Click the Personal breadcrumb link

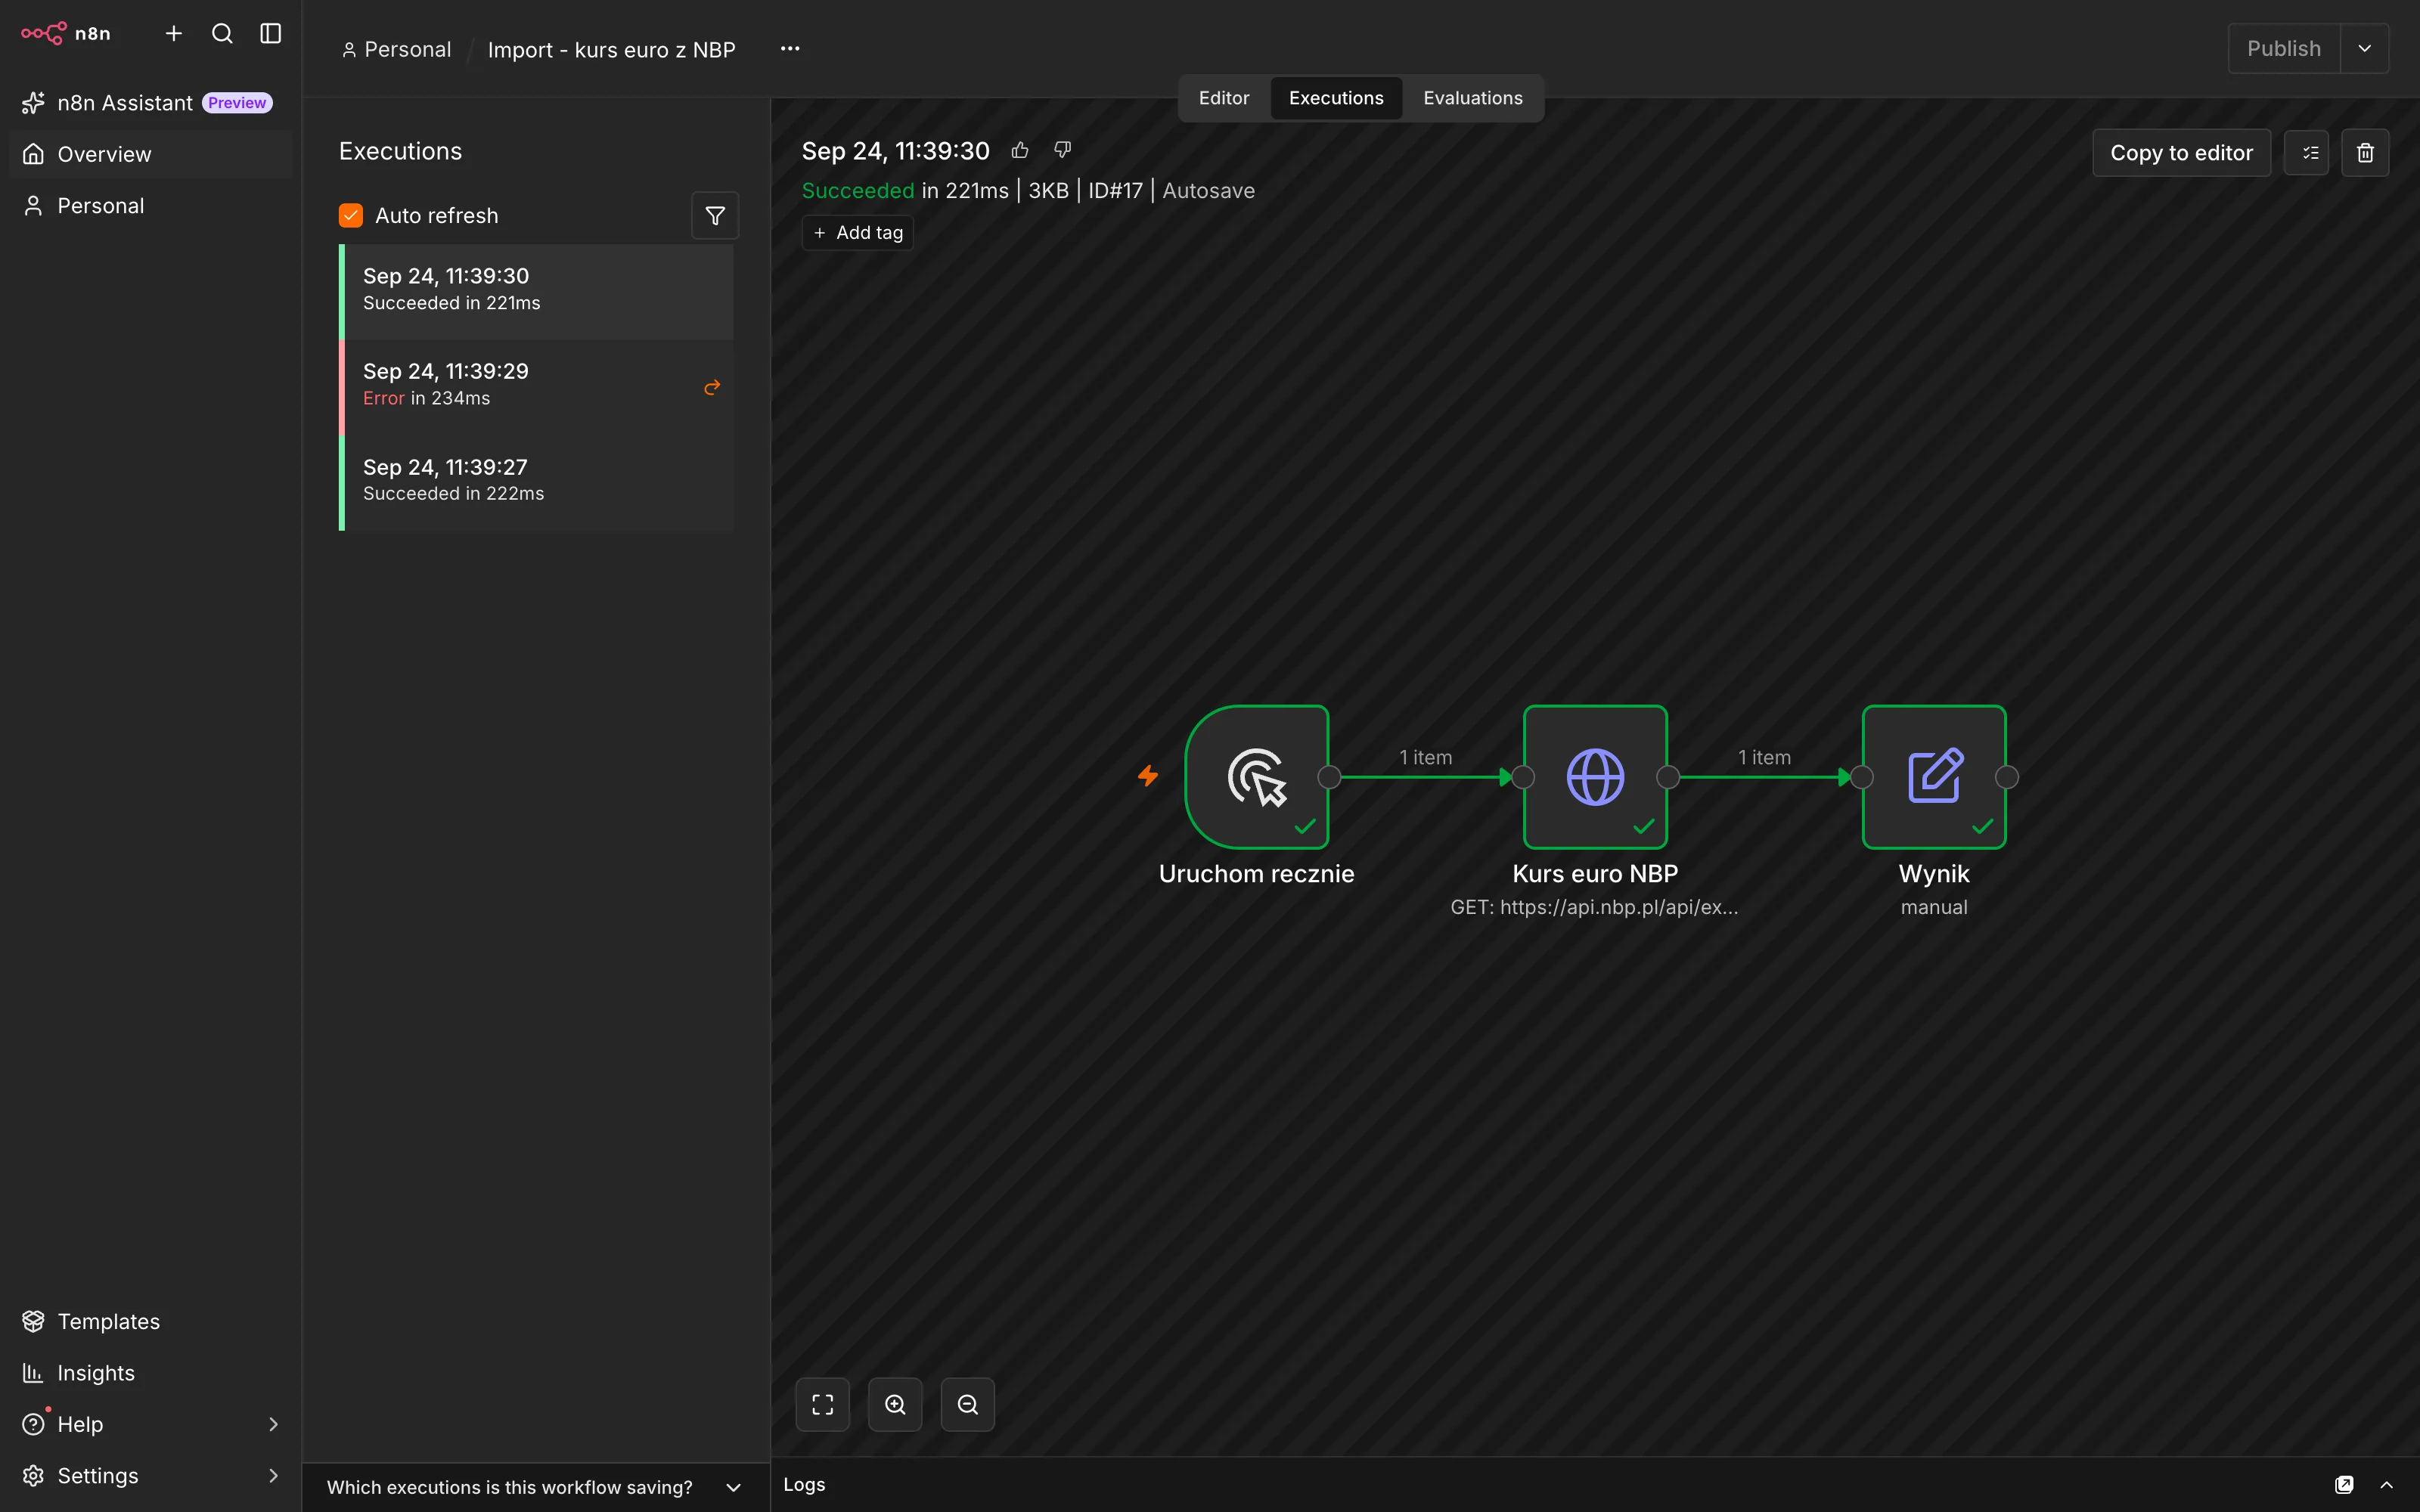(x=397, y=49)
